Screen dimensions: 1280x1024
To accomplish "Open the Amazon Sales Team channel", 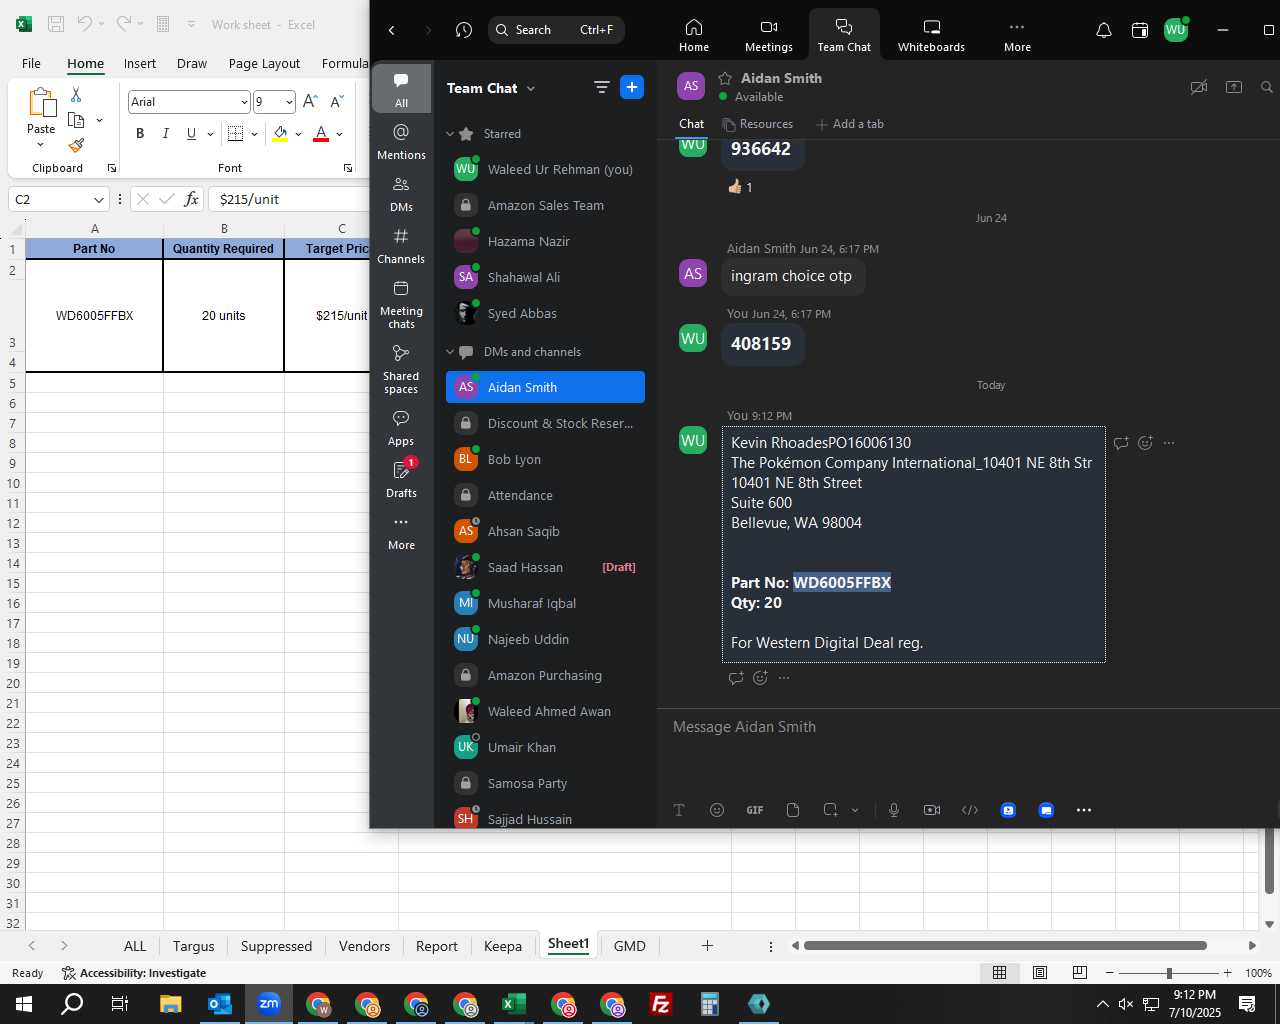I will pos(545,205).
